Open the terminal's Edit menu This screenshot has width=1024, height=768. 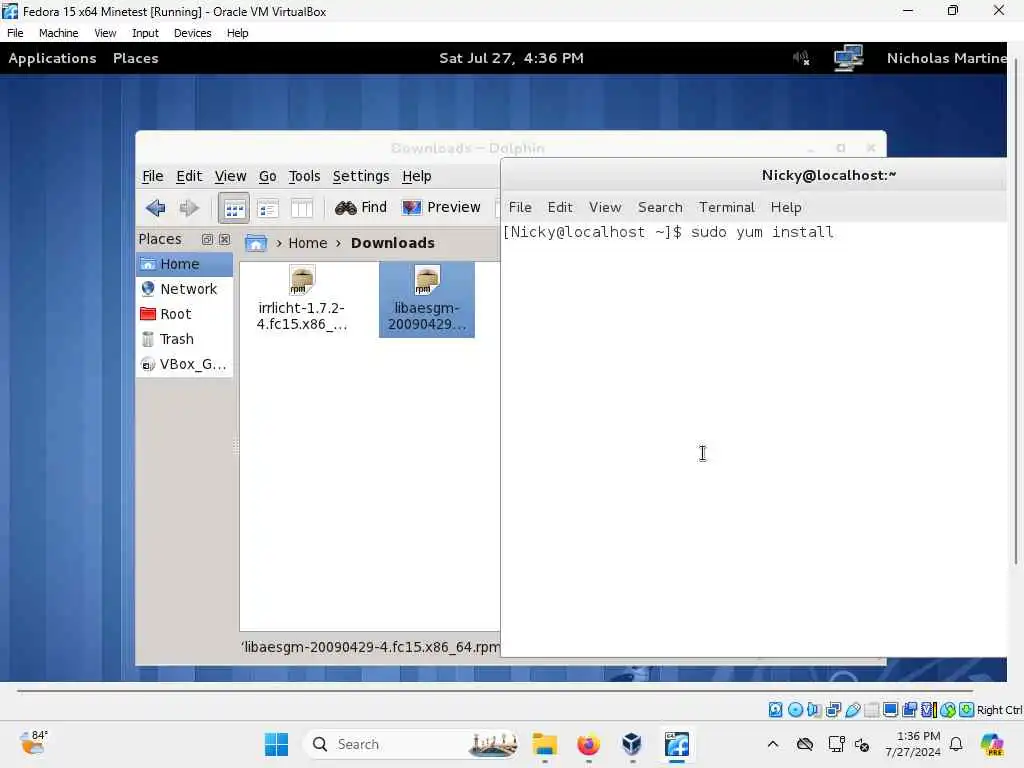click(560, 208)
